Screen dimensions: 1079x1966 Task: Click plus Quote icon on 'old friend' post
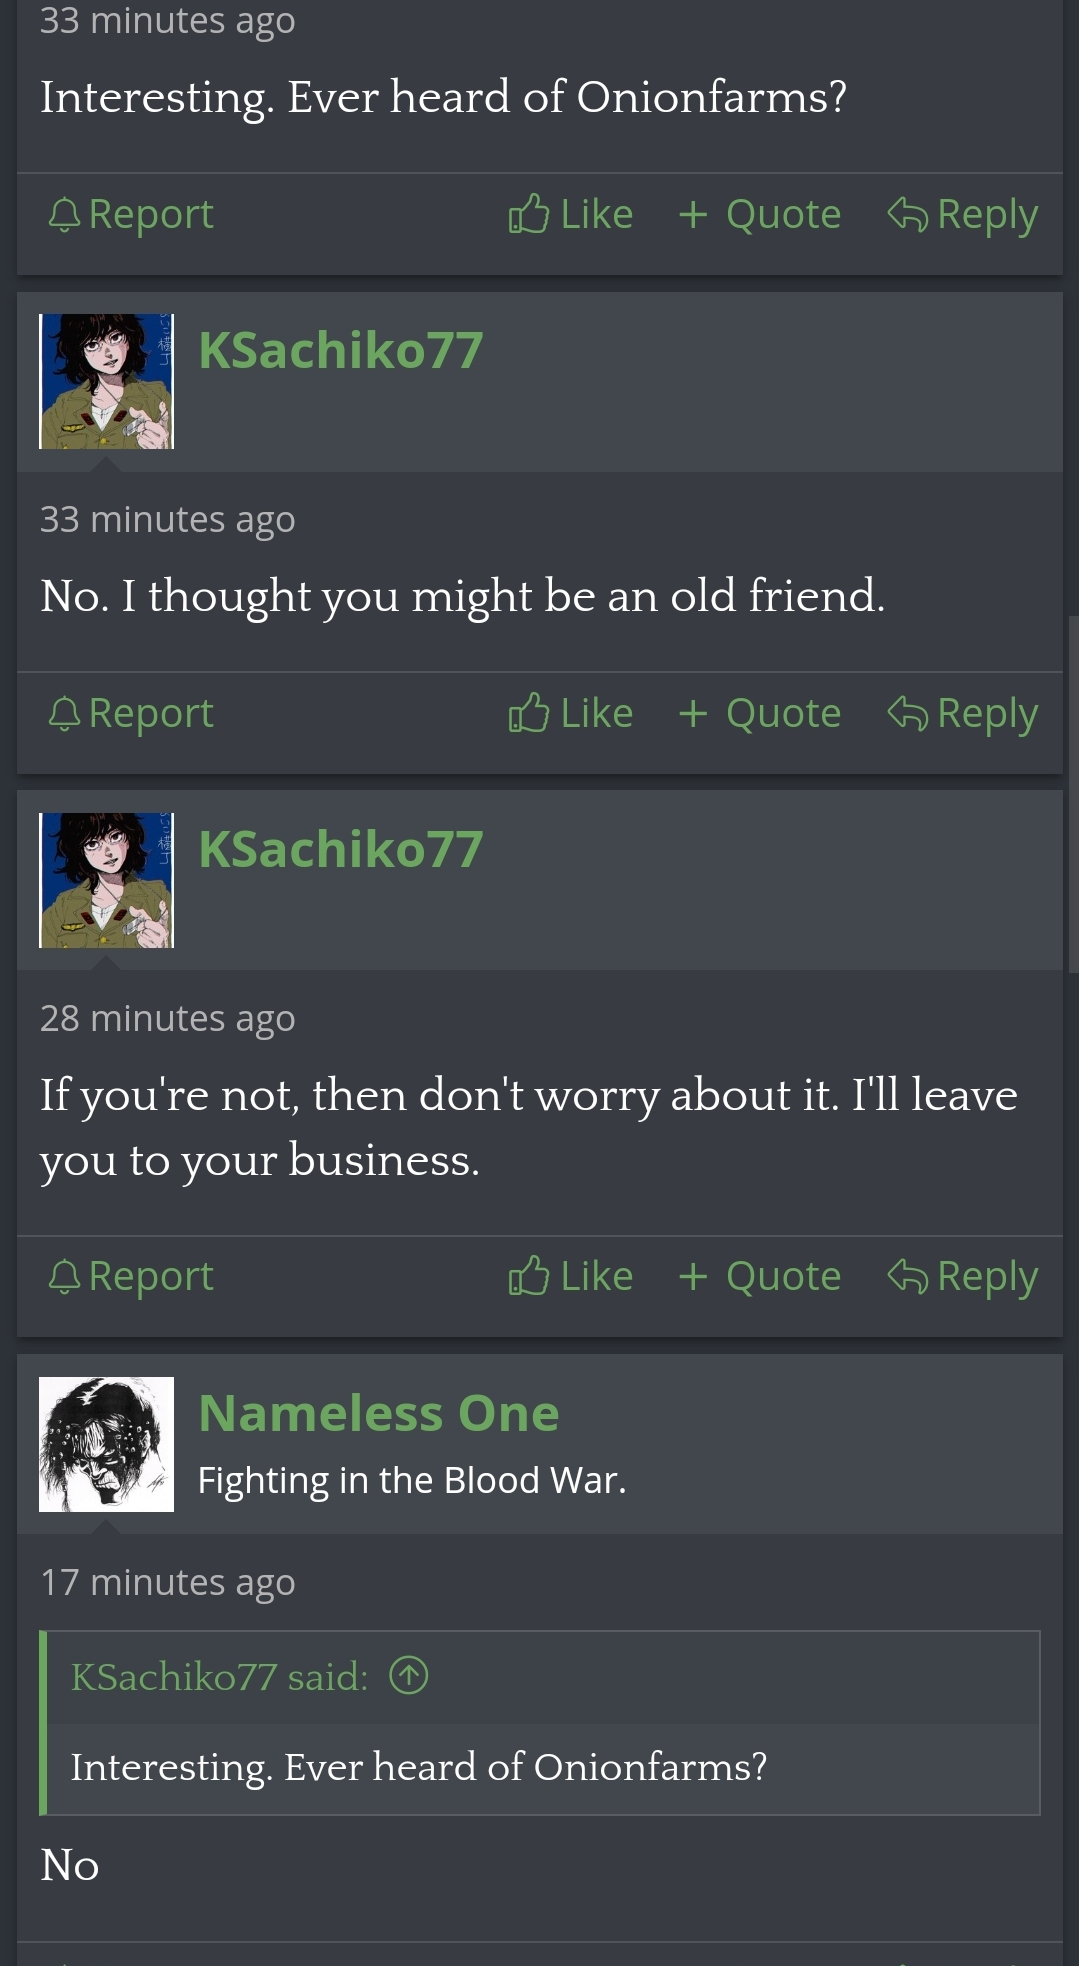point(693,713)
